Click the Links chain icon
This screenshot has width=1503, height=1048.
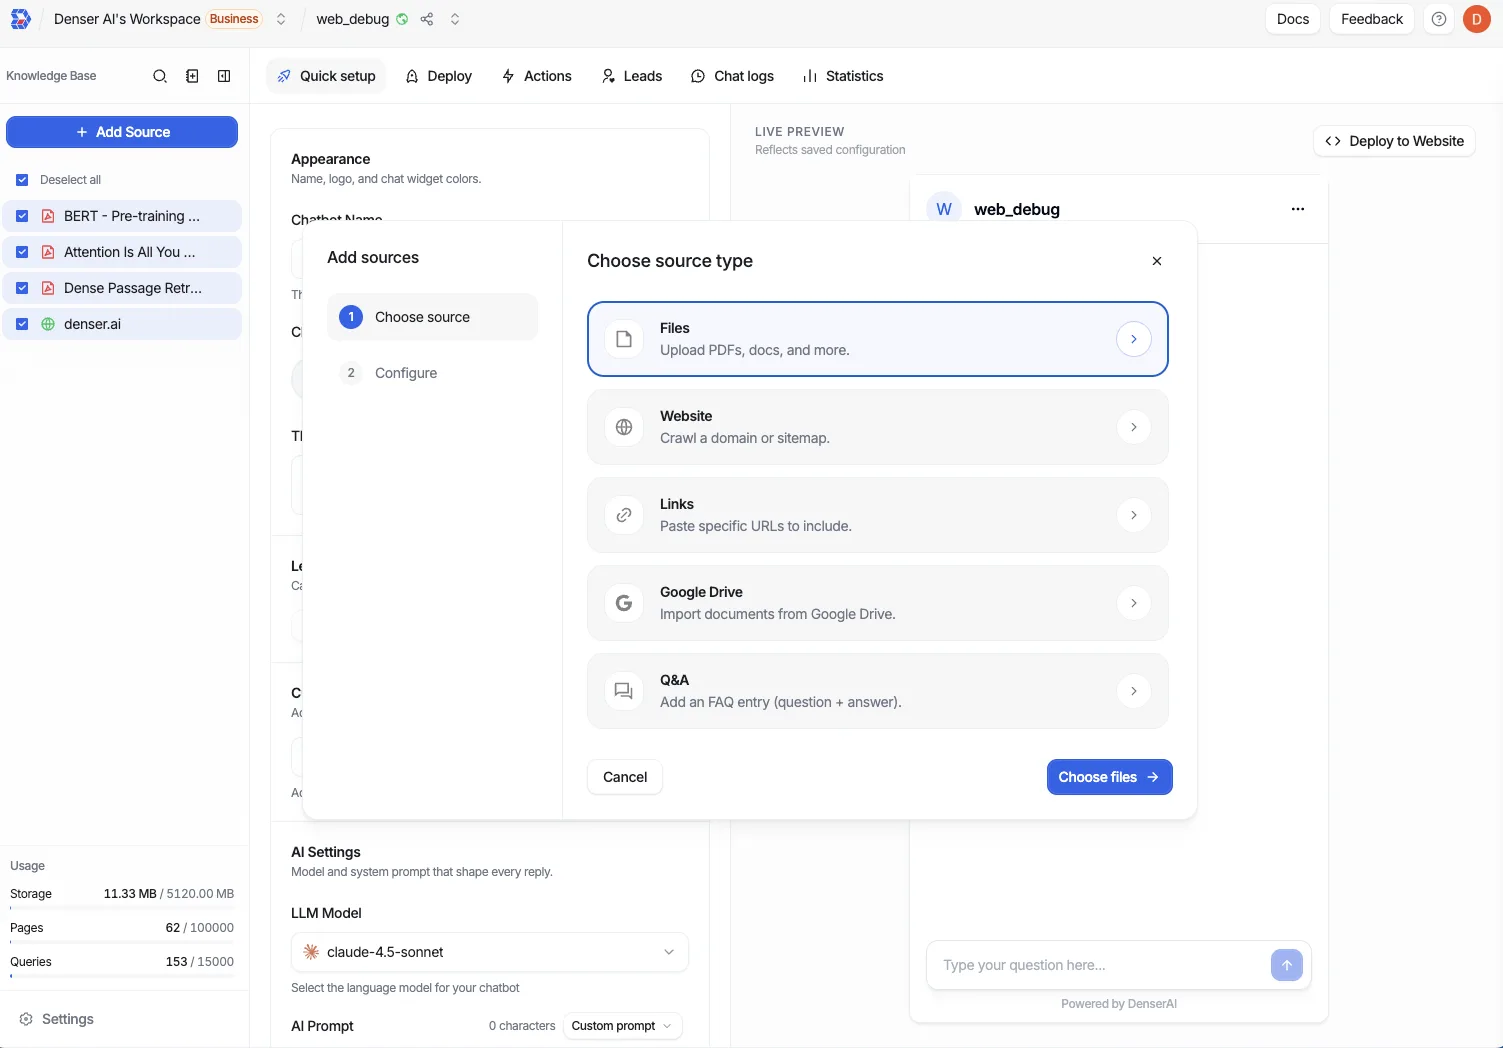point(624,515)
